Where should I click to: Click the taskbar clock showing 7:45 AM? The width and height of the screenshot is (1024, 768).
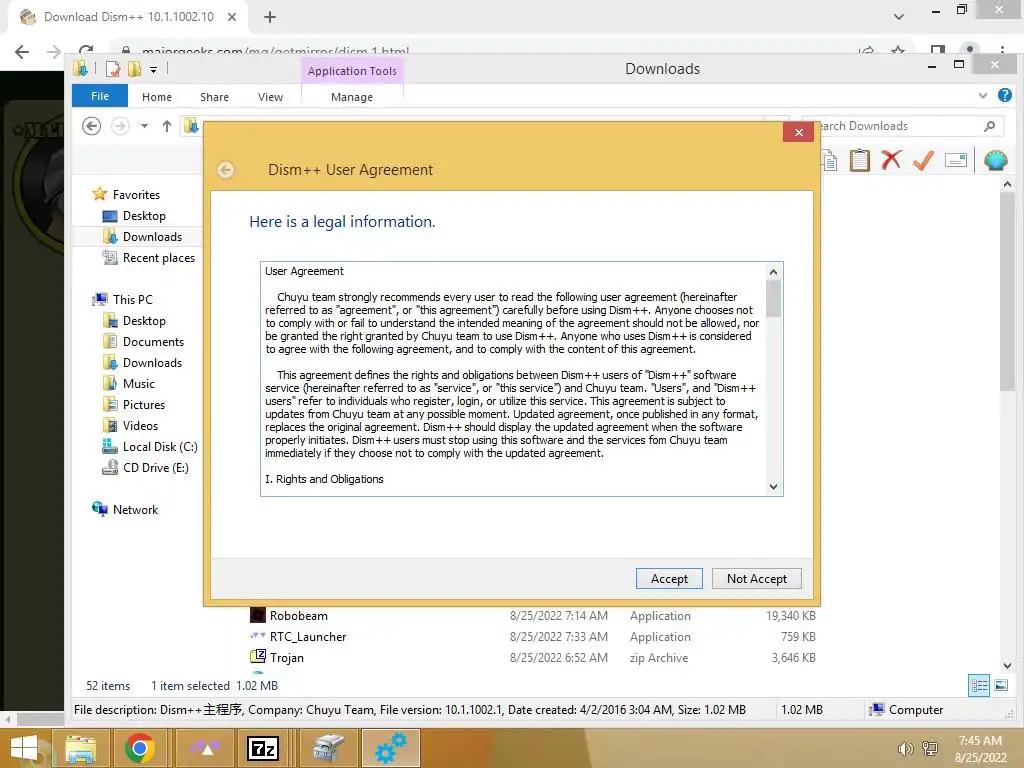(980, 749)
